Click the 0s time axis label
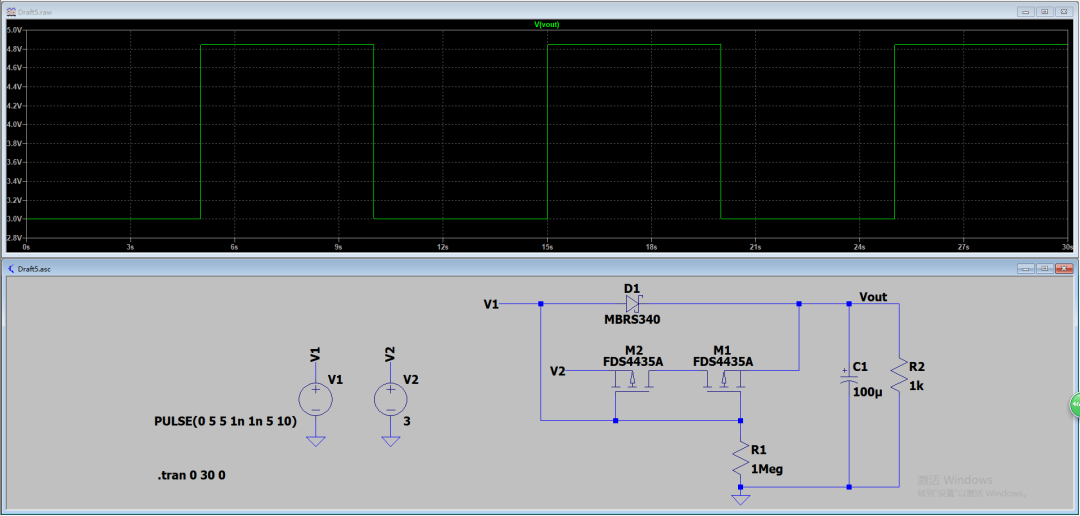Image resolution: width=1080 pixels, height=516 pixels. (x=26, y=246)
